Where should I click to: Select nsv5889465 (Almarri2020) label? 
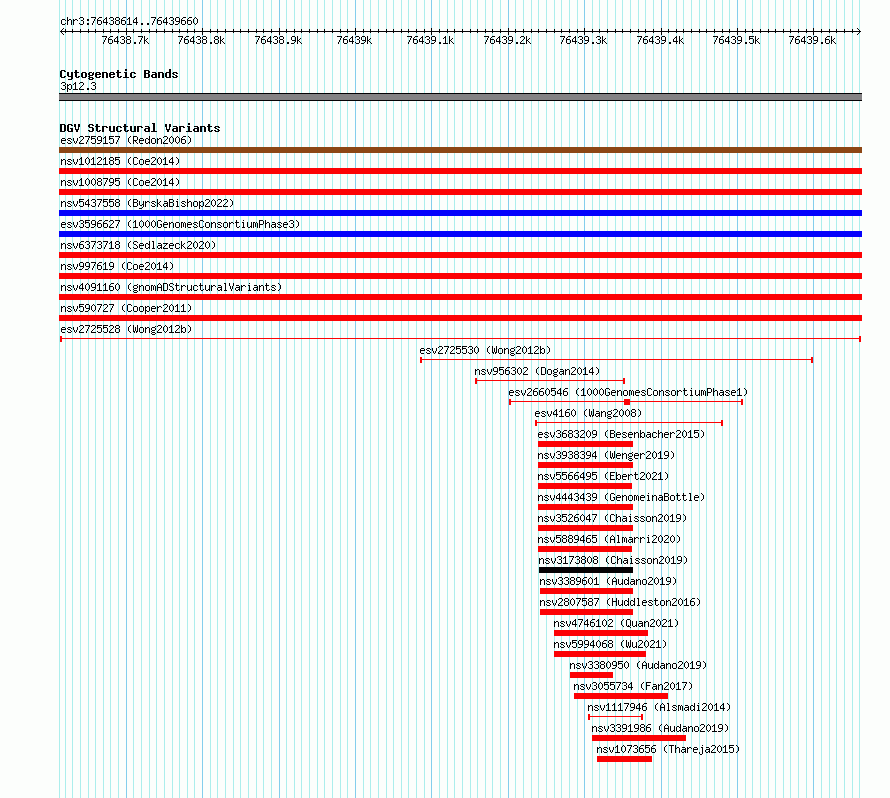click(x=609, y=539)
